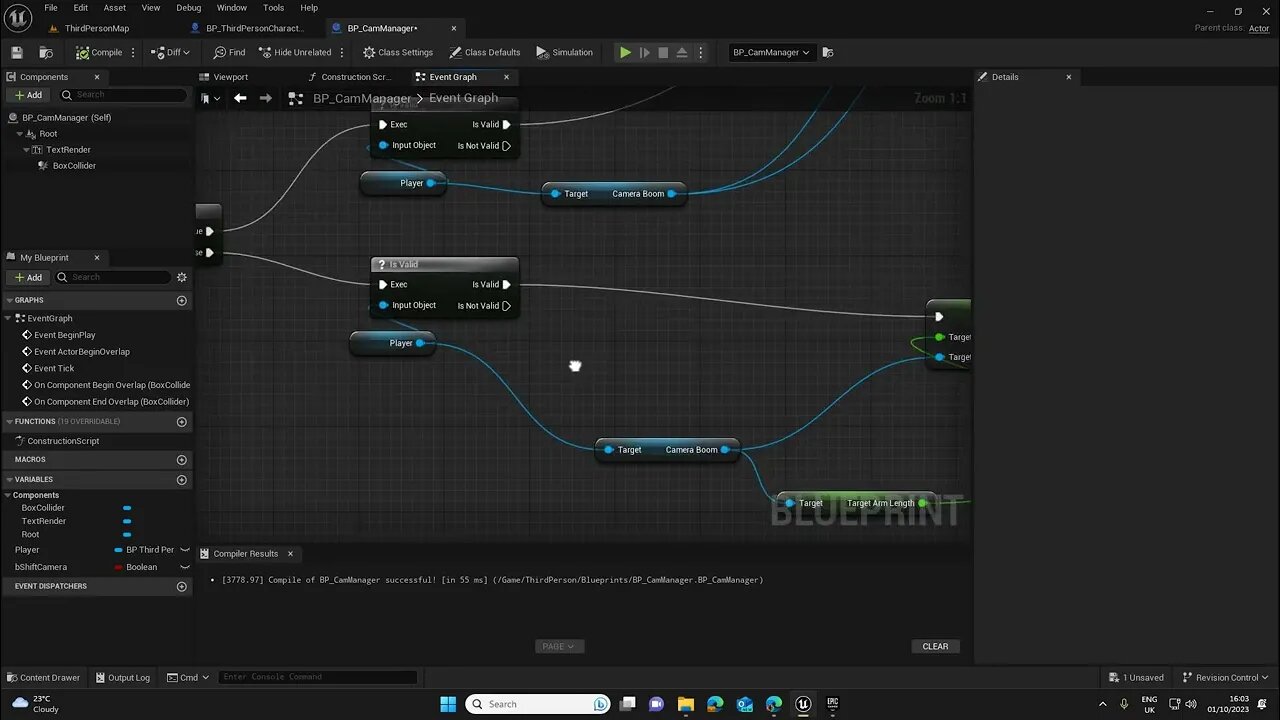Collapse EventGraph tree node
Viewport: 1280px width, 720px height.
(9, 318)
